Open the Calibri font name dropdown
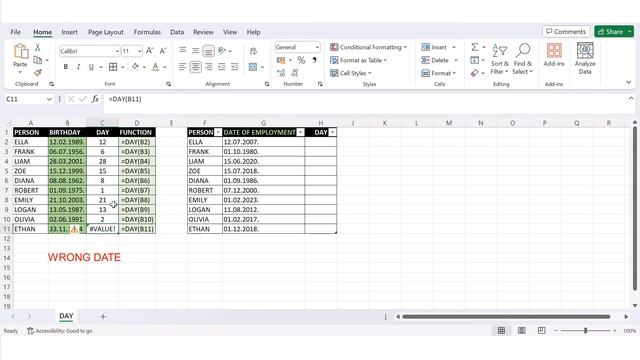The image size is (640, 360). [117, 51]
